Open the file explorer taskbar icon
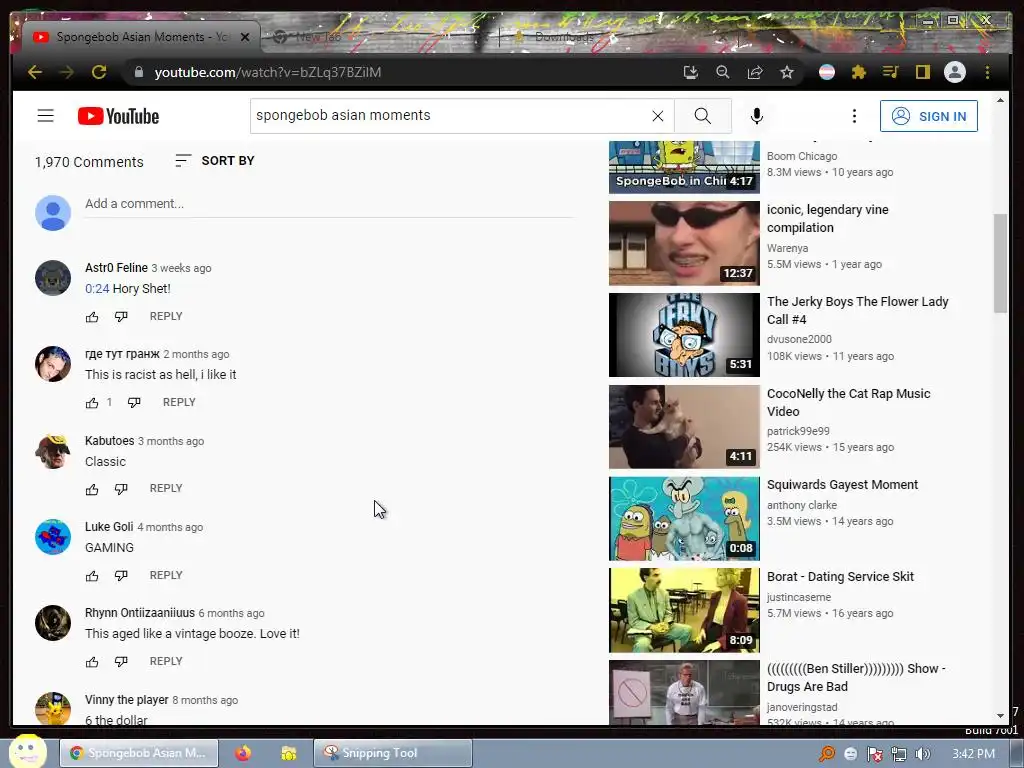This screenshot has width=1024, height=768. click(289, 753)
